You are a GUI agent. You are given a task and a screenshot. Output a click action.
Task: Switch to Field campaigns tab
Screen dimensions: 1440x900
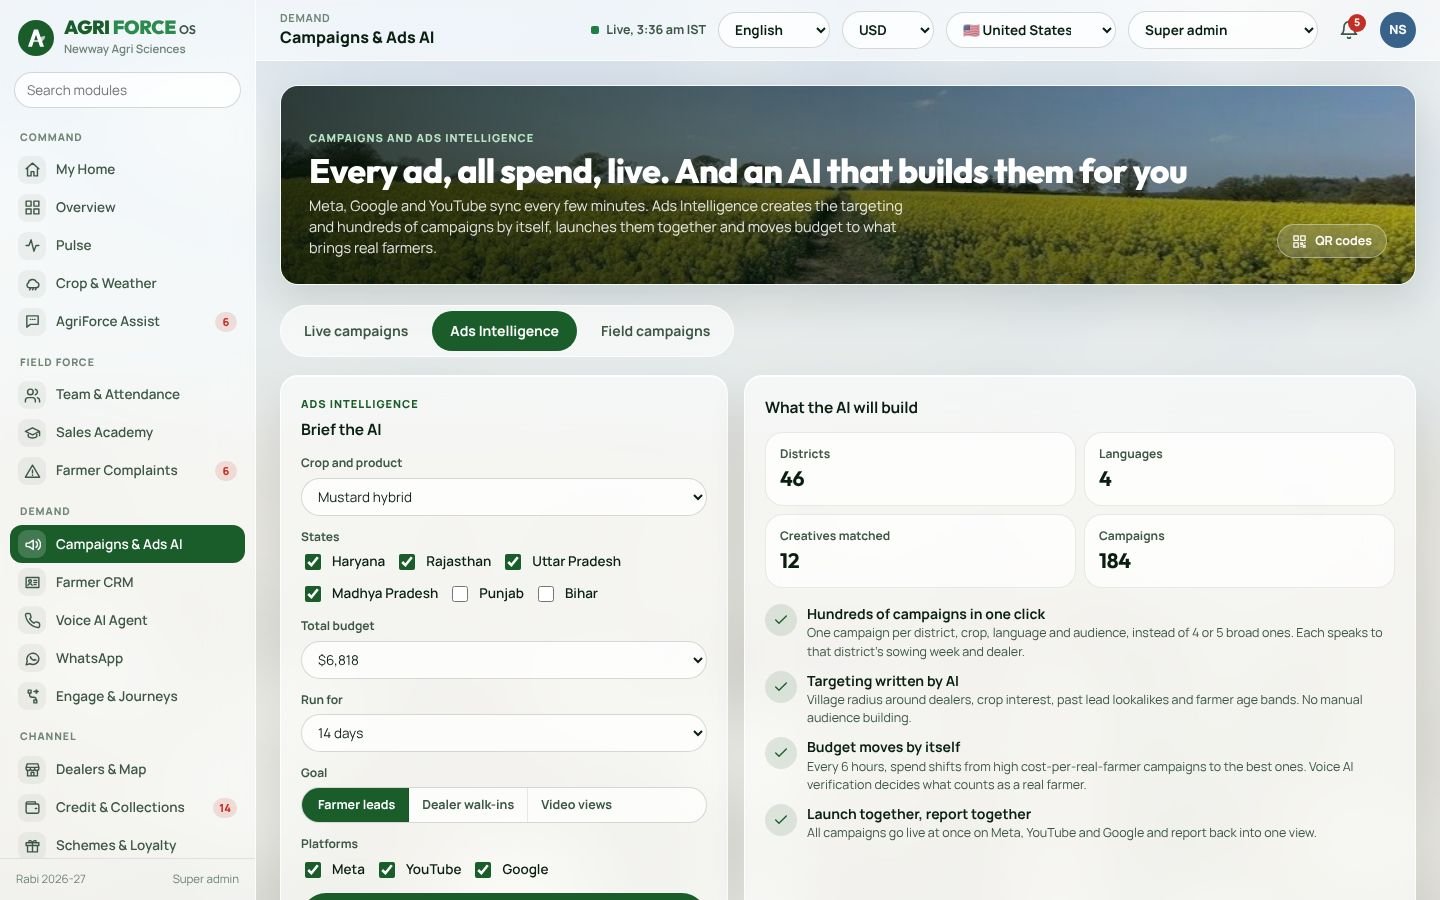tap(656, 331)
